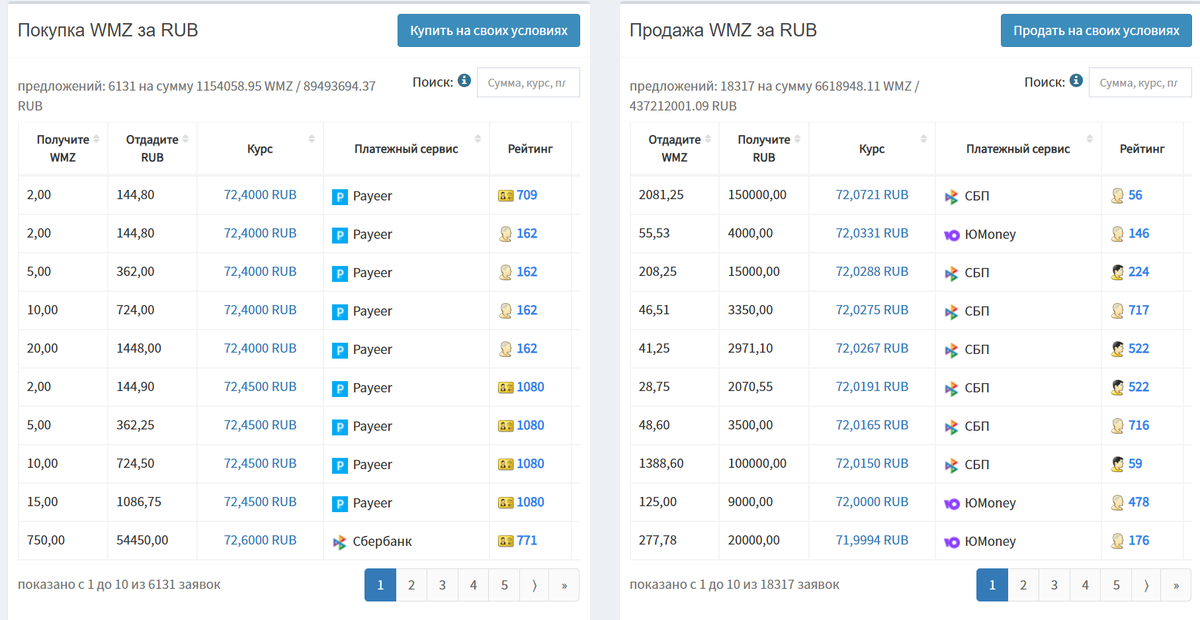Jump to last page of sell offers
1200x620 pixels.
coord(1176,585)
